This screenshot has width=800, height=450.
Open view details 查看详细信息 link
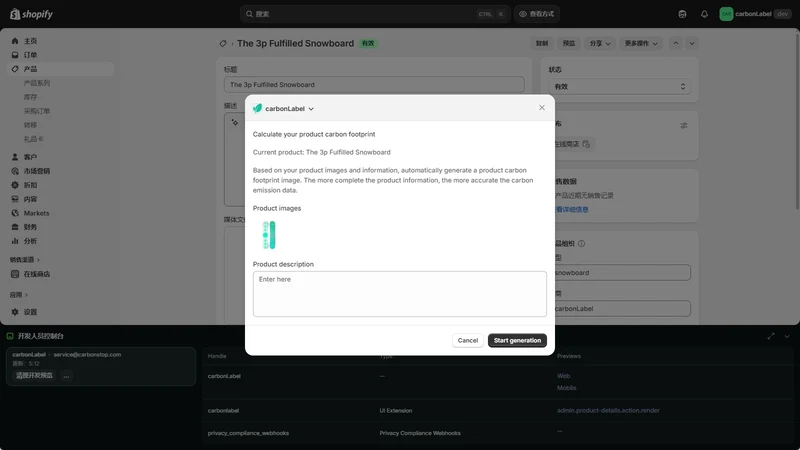click(571, 209)
